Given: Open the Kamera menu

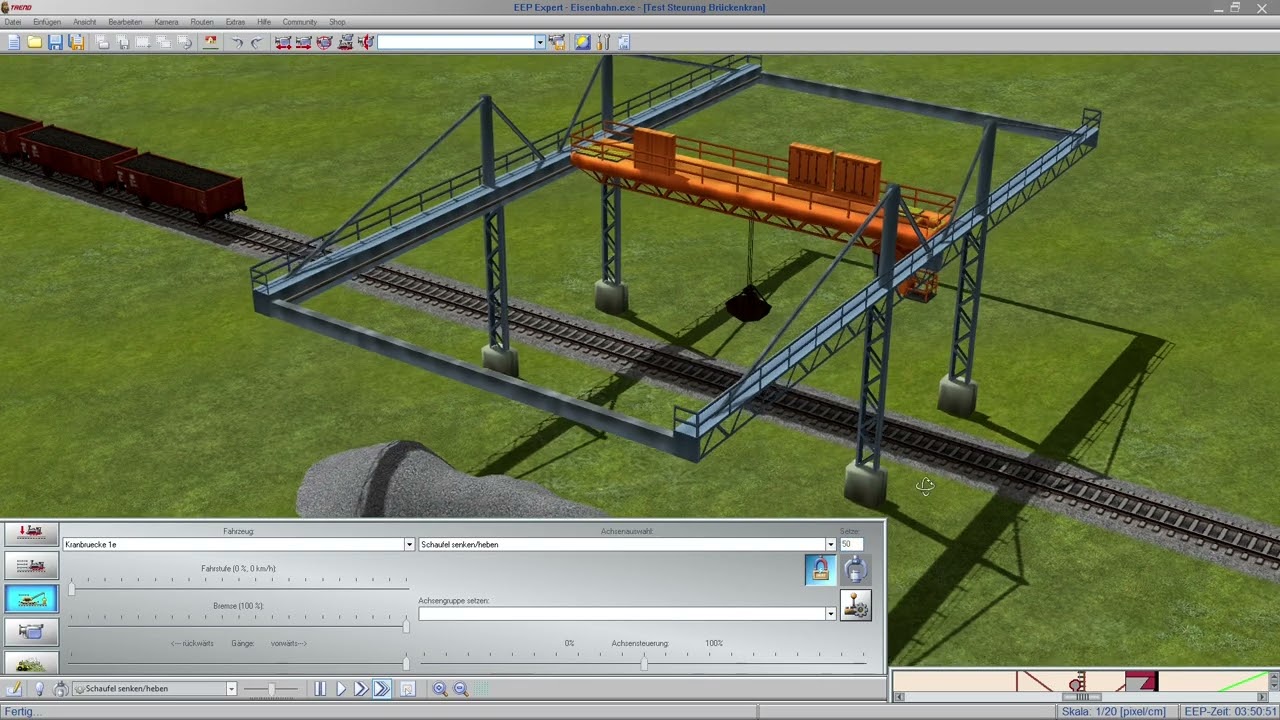Looking at the screenshot, I should click(166, 22).
